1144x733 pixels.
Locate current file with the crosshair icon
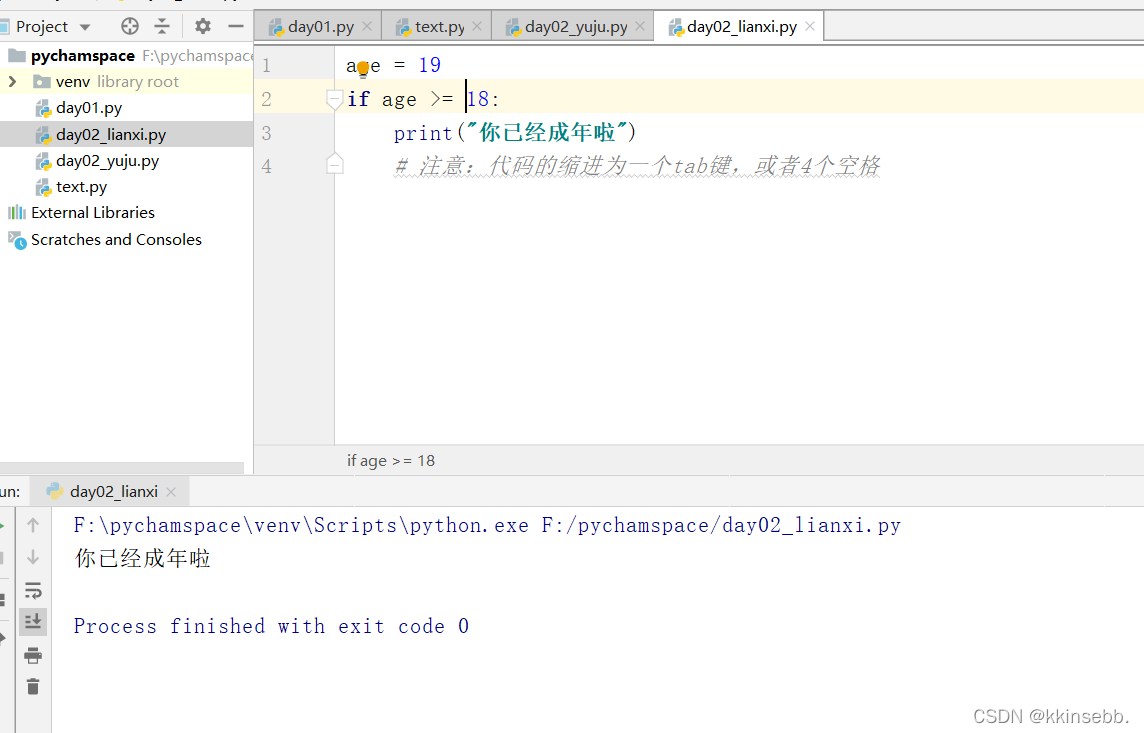(129, 26)
